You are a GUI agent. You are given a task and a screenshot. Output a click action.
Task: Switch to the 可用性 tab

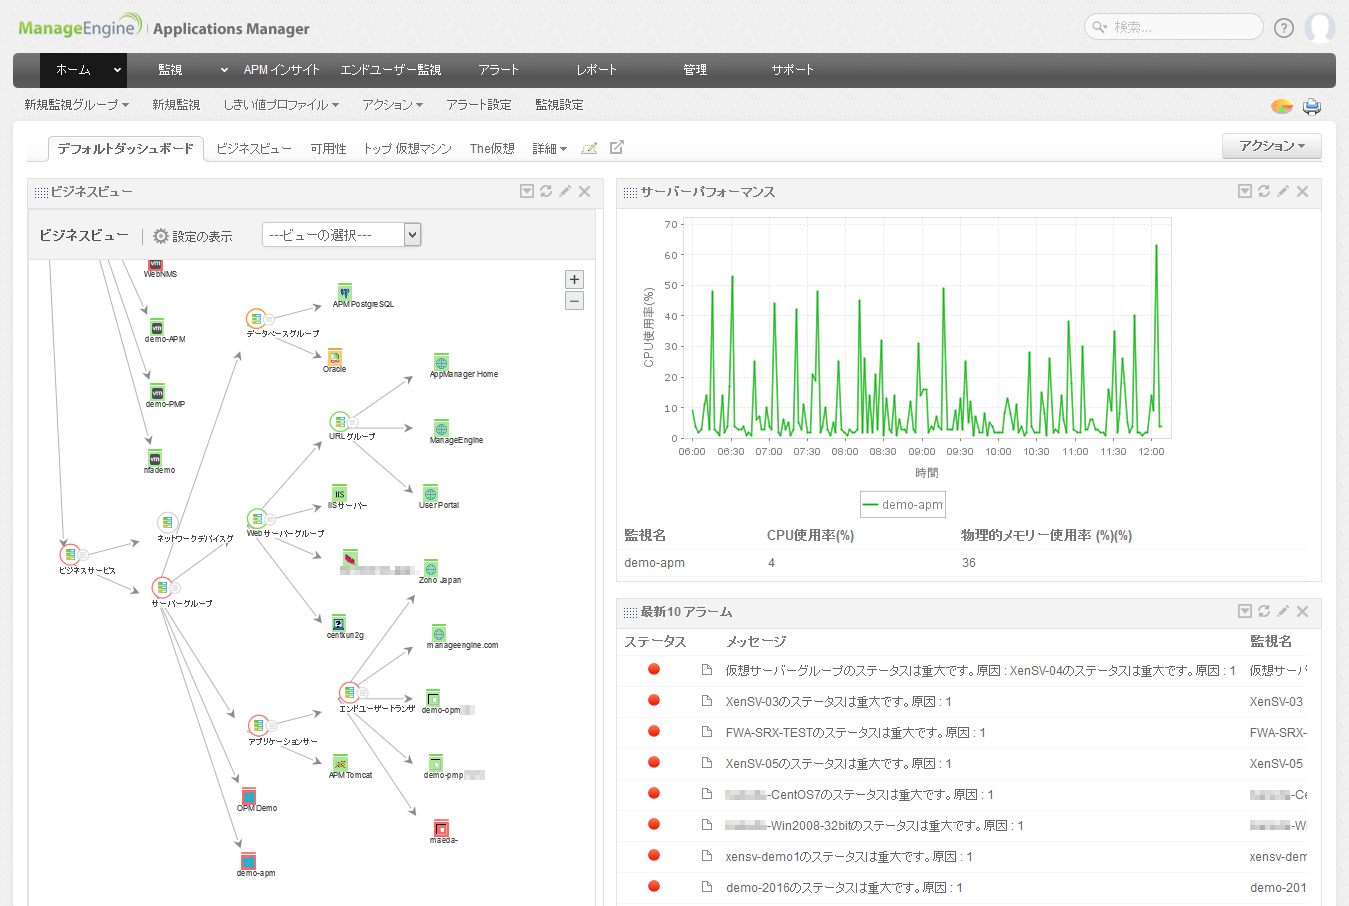pyautogui.click(x=328, y=149)
